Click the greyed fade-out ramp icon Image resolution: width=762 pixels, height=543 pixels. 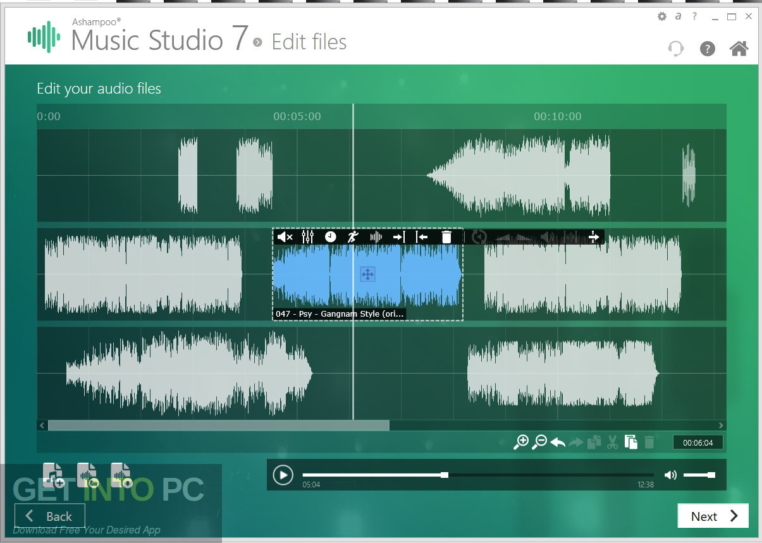pyautogui.click(x=525, y=238)
